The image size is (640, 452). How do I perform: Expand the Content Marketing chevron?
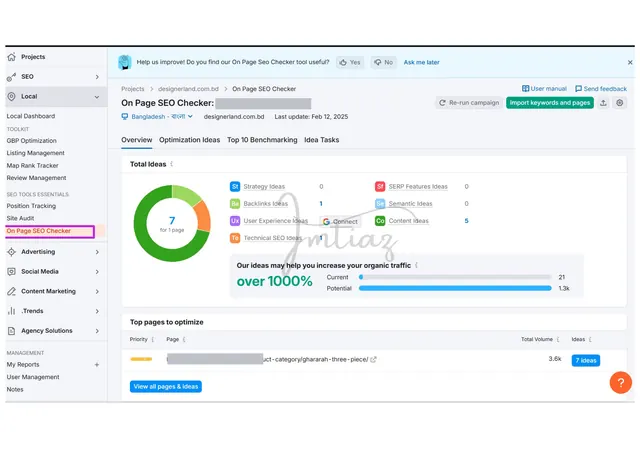97,291
